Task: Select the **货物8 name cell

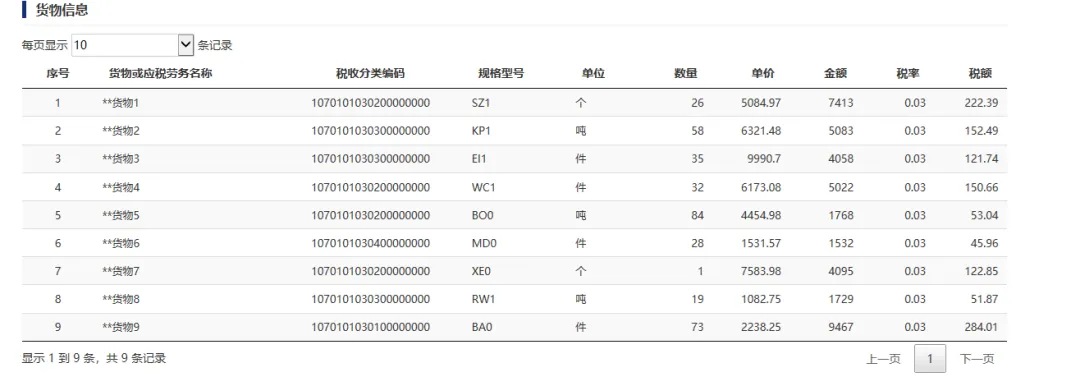Action: tap(121, 299)
